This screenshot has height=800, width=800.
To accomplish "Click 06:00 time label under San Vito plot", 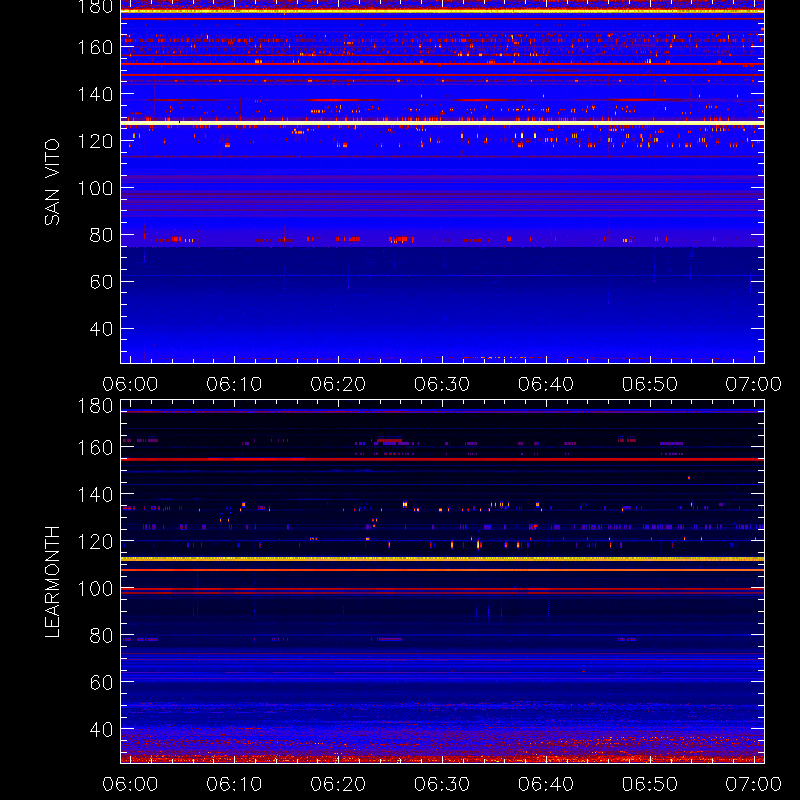I will tap(130, 384).
